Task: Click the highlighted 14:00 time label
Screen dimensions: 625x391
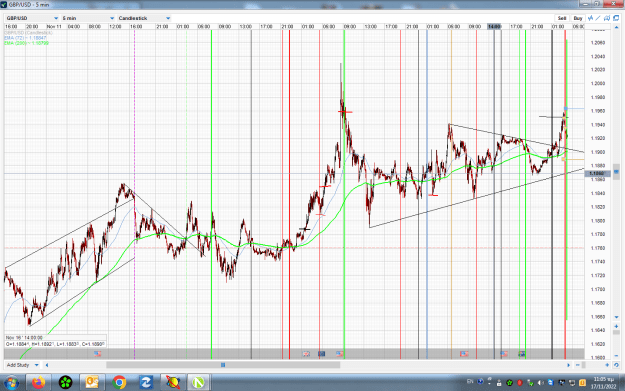Action: click(x=494, y=26)
